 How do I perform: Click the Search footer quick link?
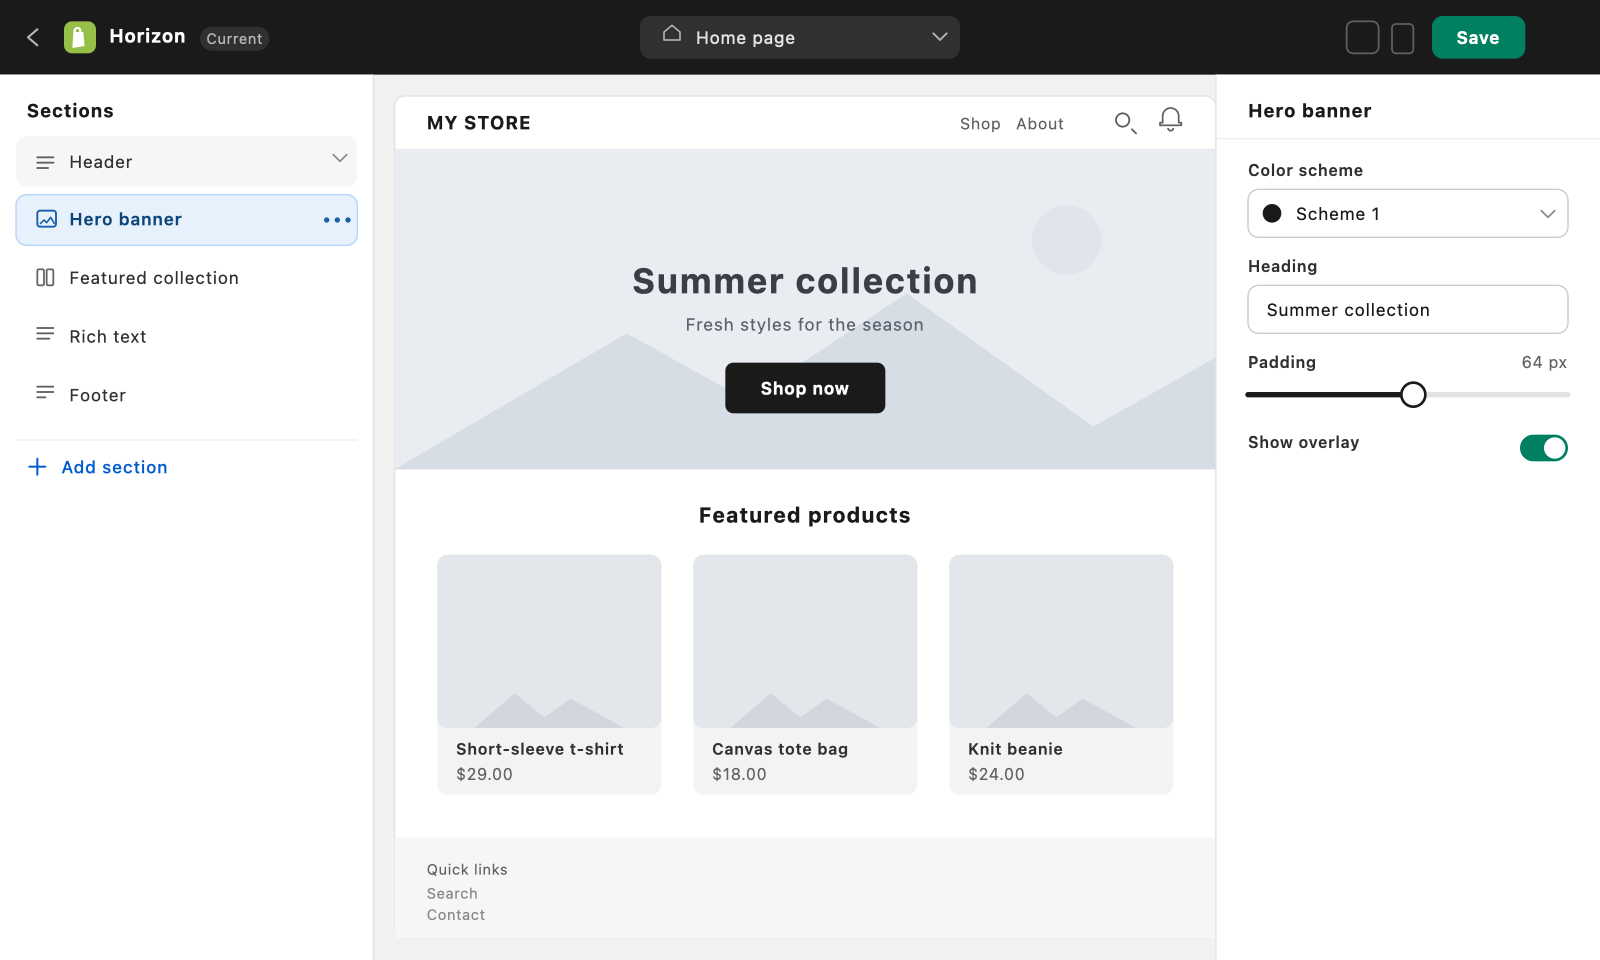452,894
